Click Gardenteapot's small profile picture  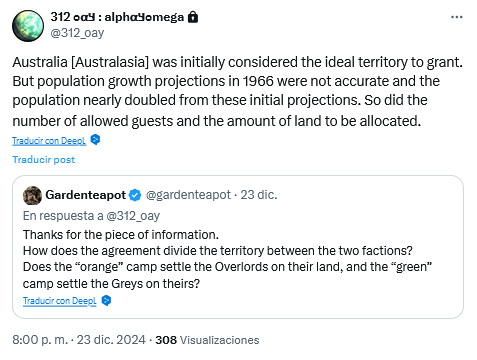[x=32, y=195]
